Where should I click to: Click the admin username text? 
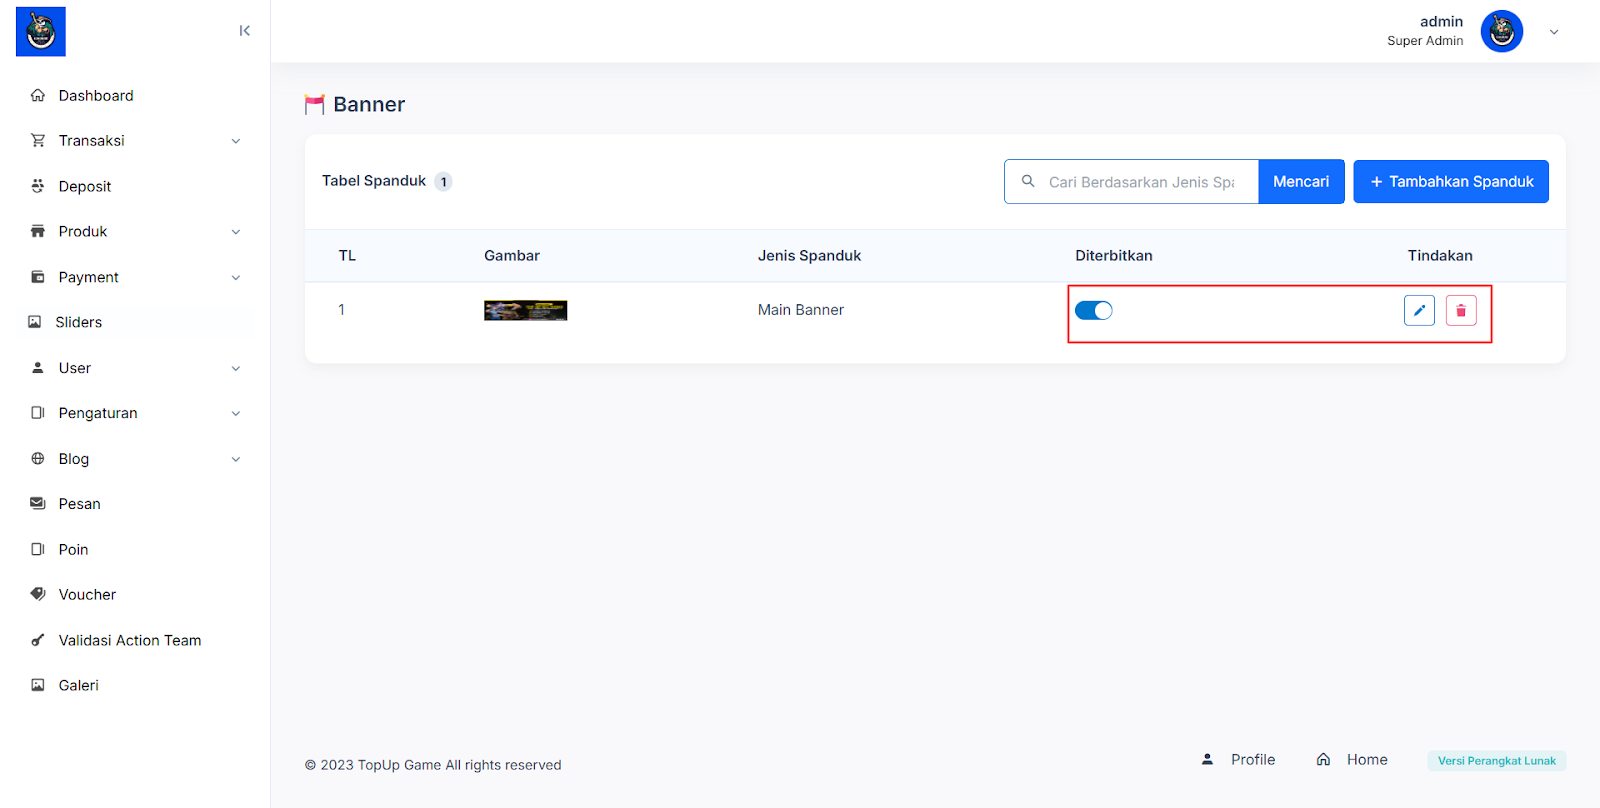click(x=1441, y=21)
